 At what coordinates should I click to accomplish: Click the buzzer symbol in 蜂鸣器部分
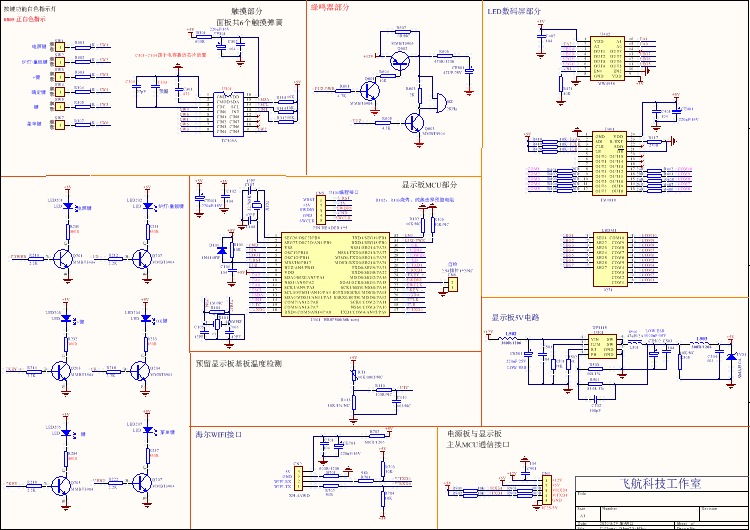[441, 102]
